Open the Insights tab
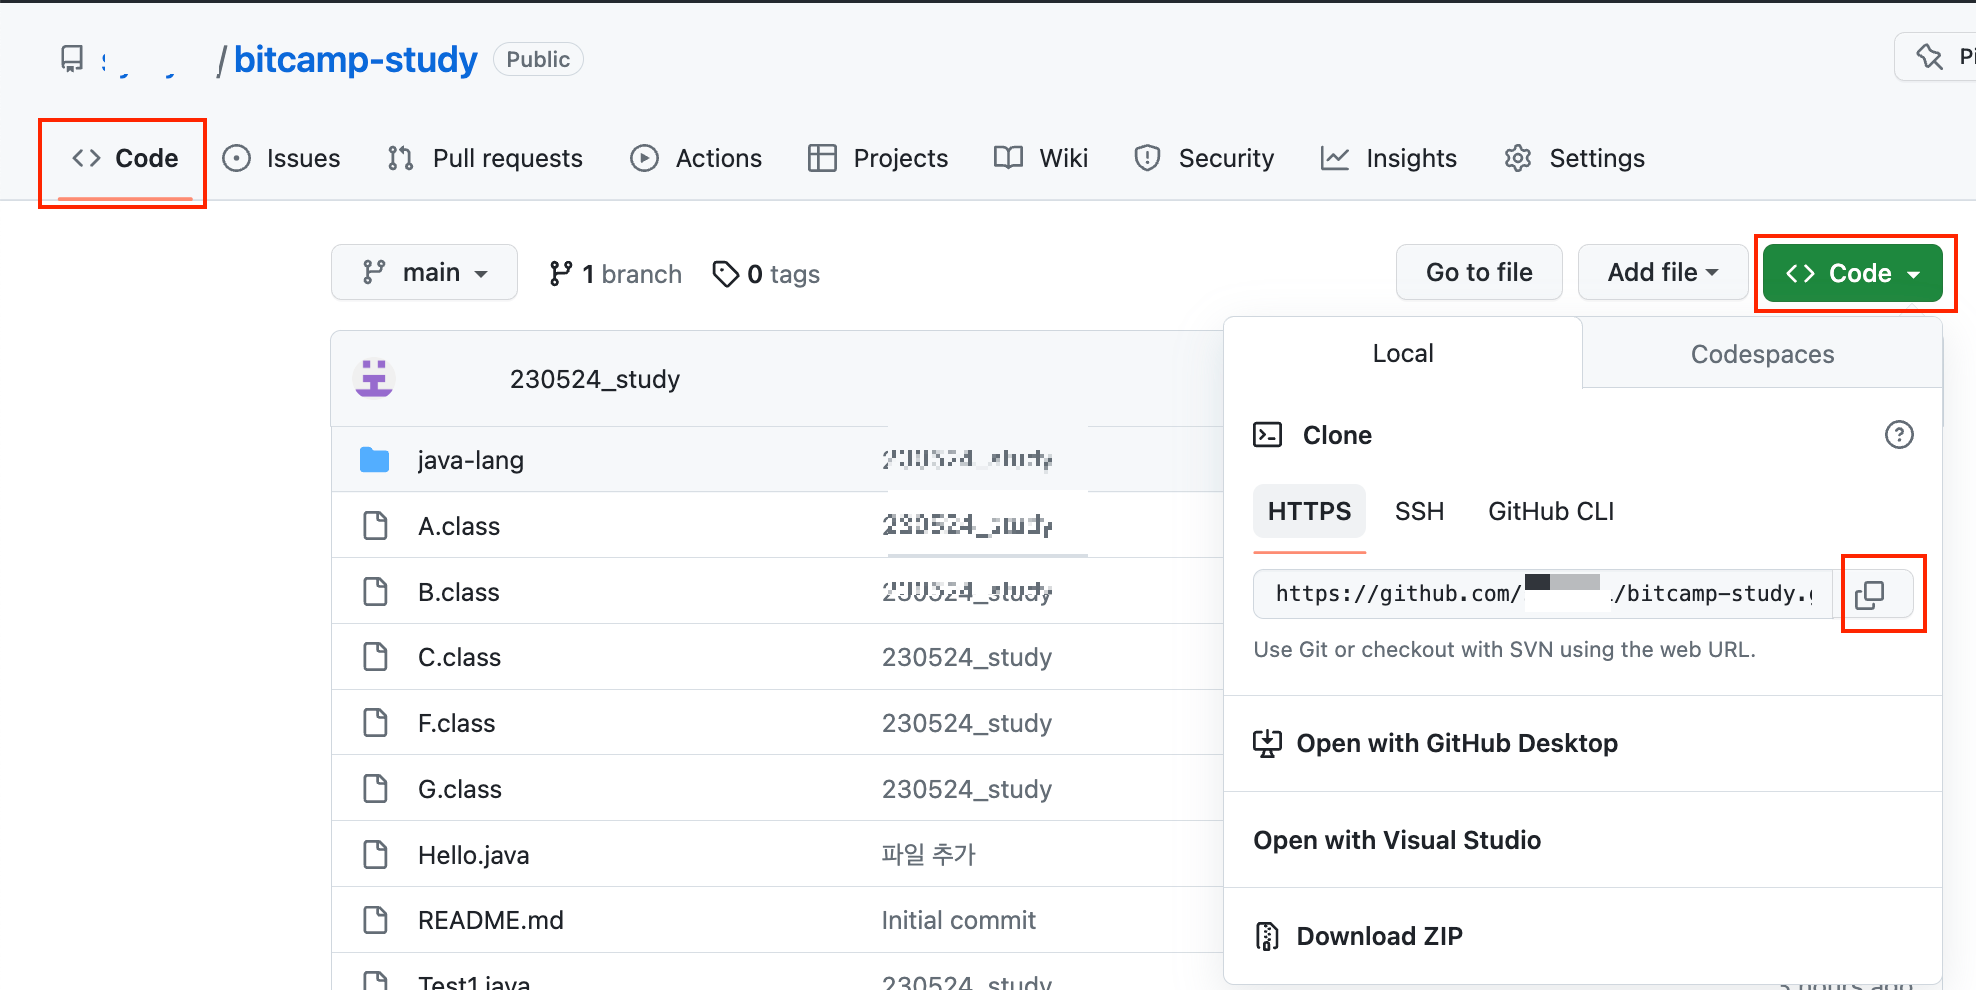 tap(1389, 158)
